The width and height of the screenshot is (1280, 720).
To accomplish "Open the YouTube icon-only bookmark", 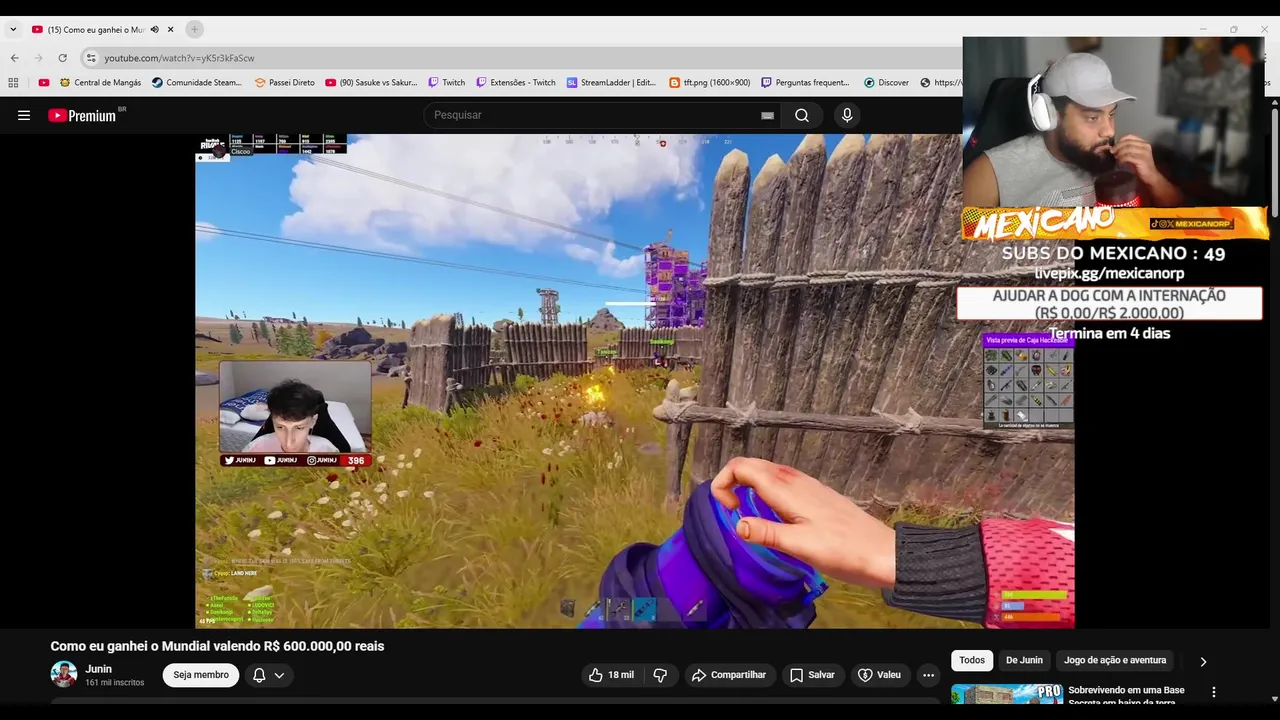I will click(43, 82).
